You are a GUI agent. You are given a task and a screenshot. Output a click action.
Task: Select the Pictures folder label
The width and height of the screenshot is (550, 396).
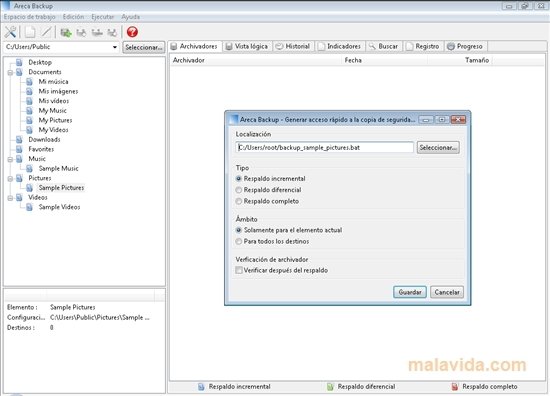[x=40, y=178]
